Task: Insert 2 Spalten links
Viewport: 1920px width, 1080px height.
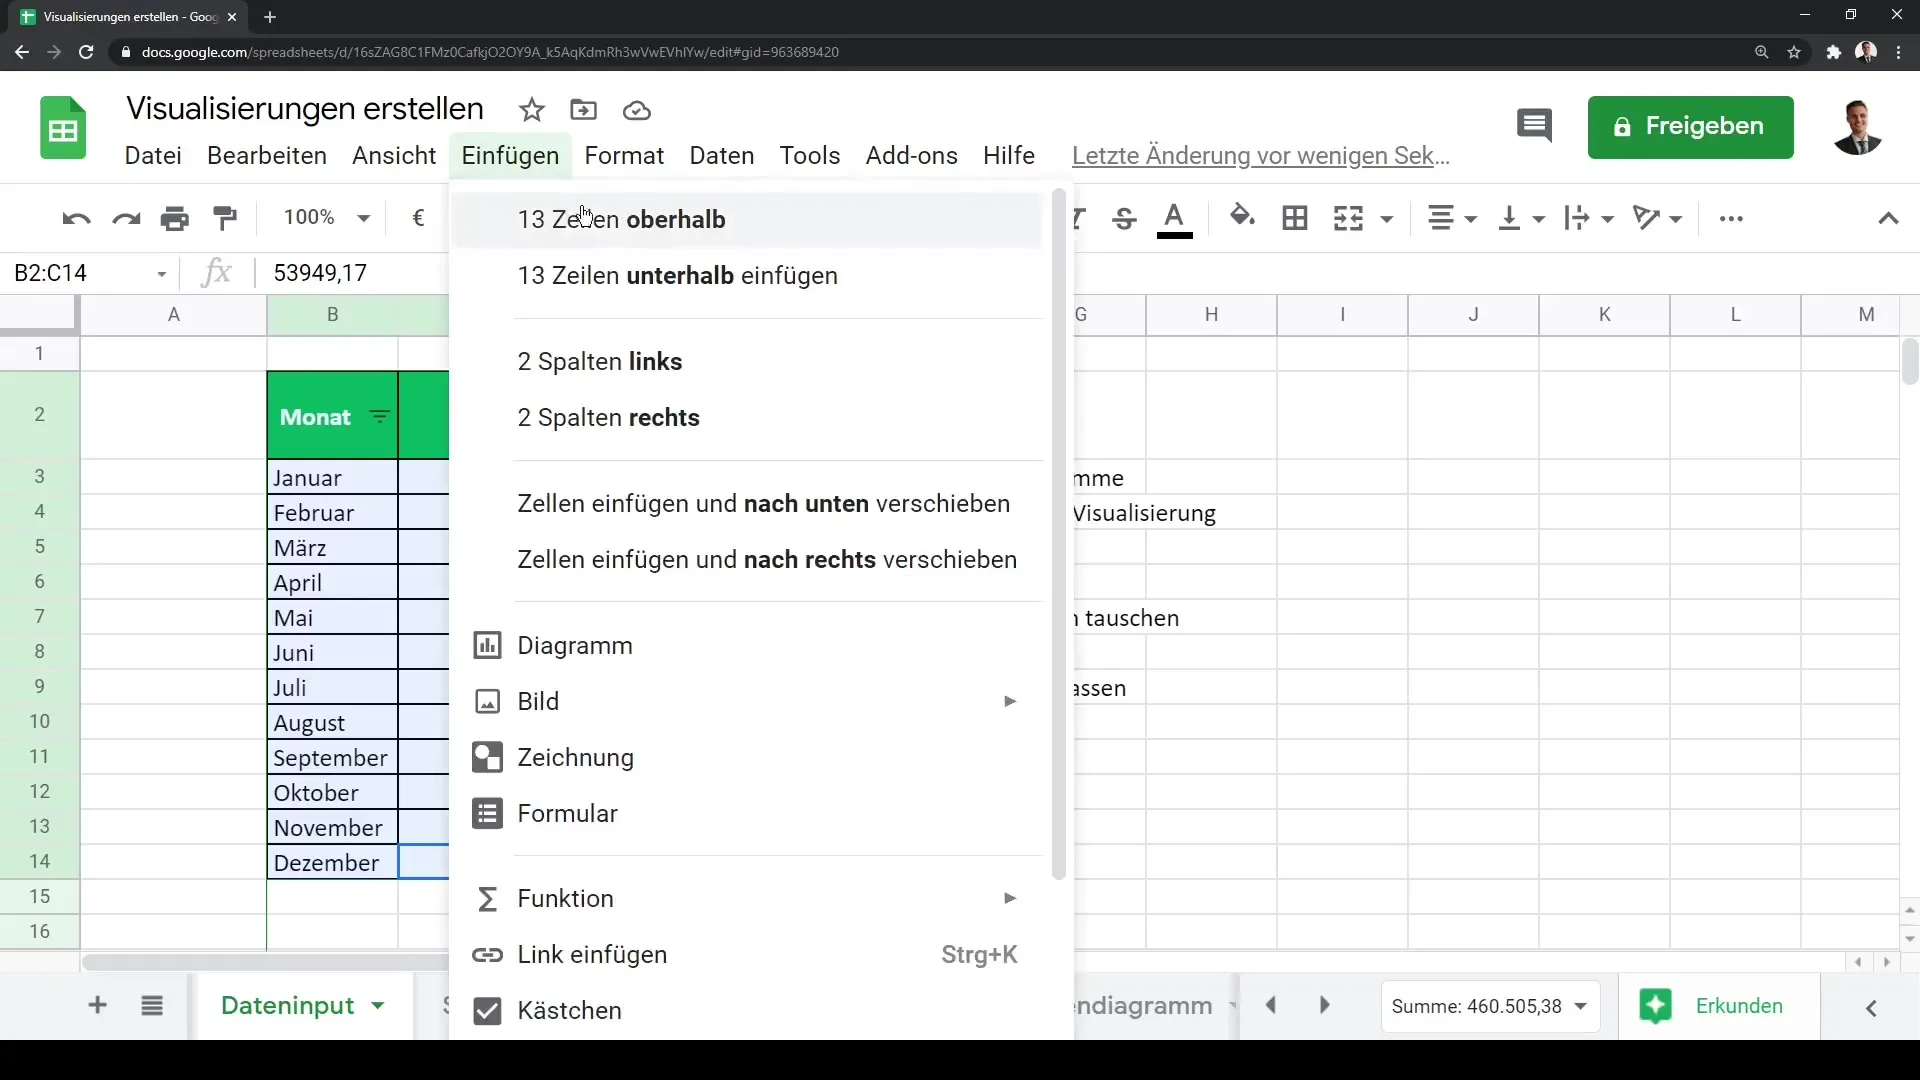Action: [x=747, y=362]
